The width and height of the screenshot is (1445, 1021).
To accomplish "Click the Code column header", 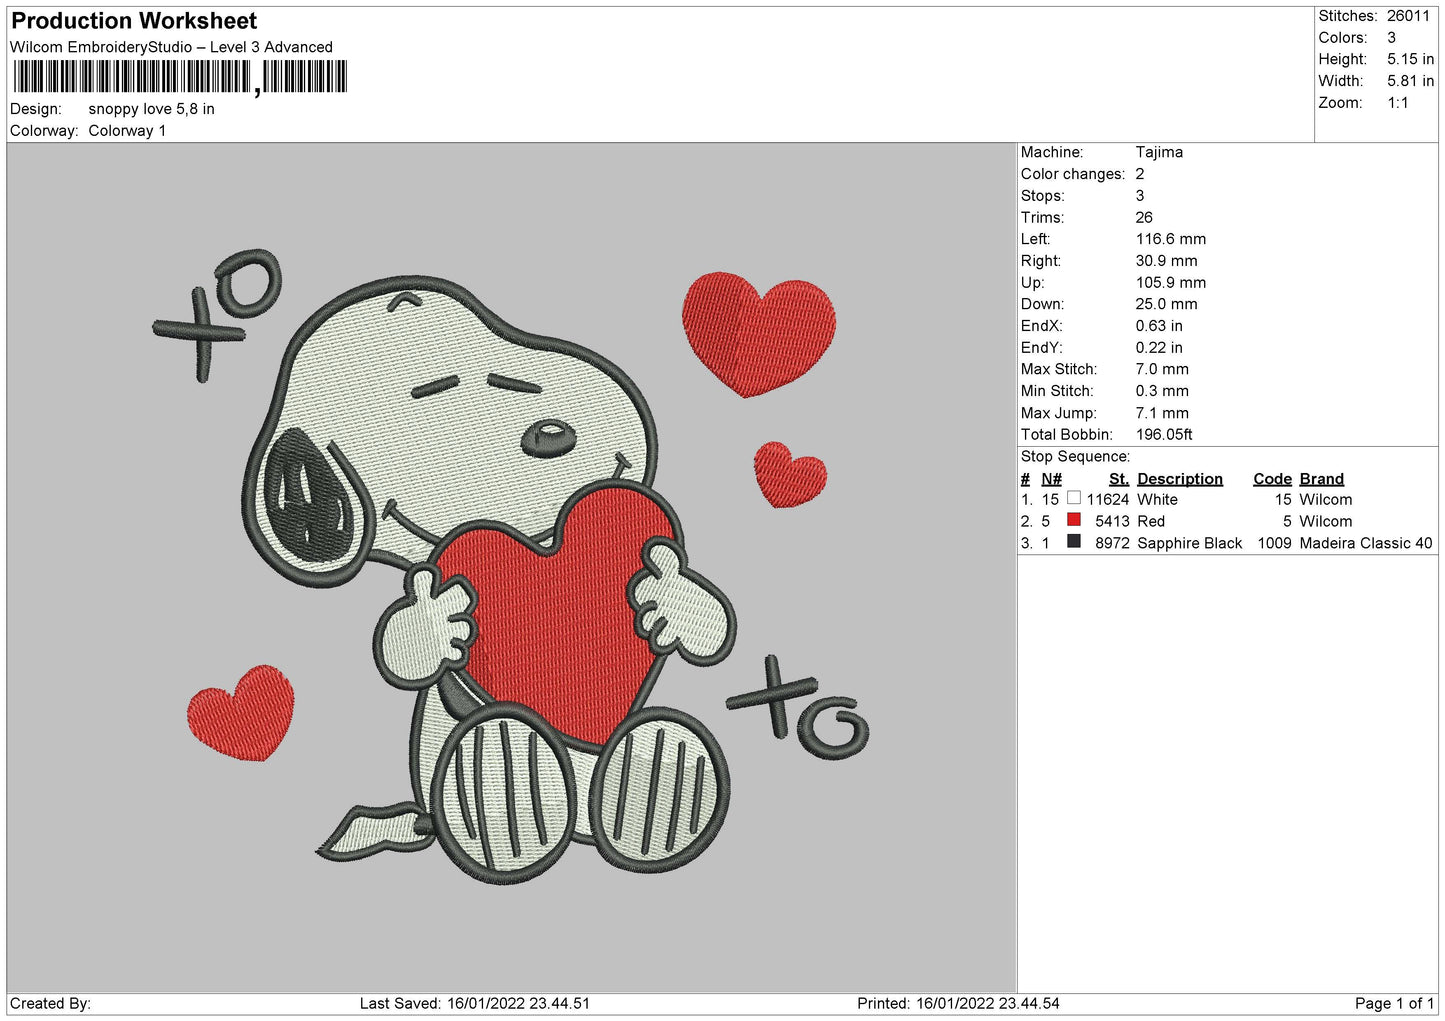I will click(x=1272, y=479).
